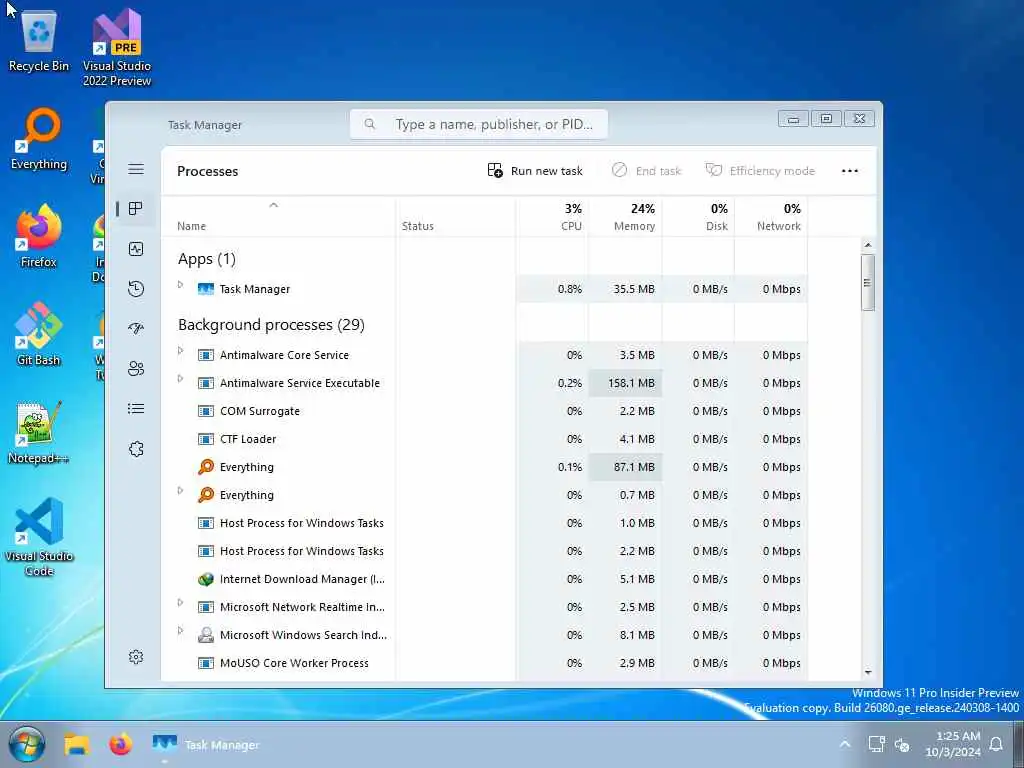Viewport: 1024px width, 768px height.
Task: Expand the second Everything process row
Action: point(180,490)
